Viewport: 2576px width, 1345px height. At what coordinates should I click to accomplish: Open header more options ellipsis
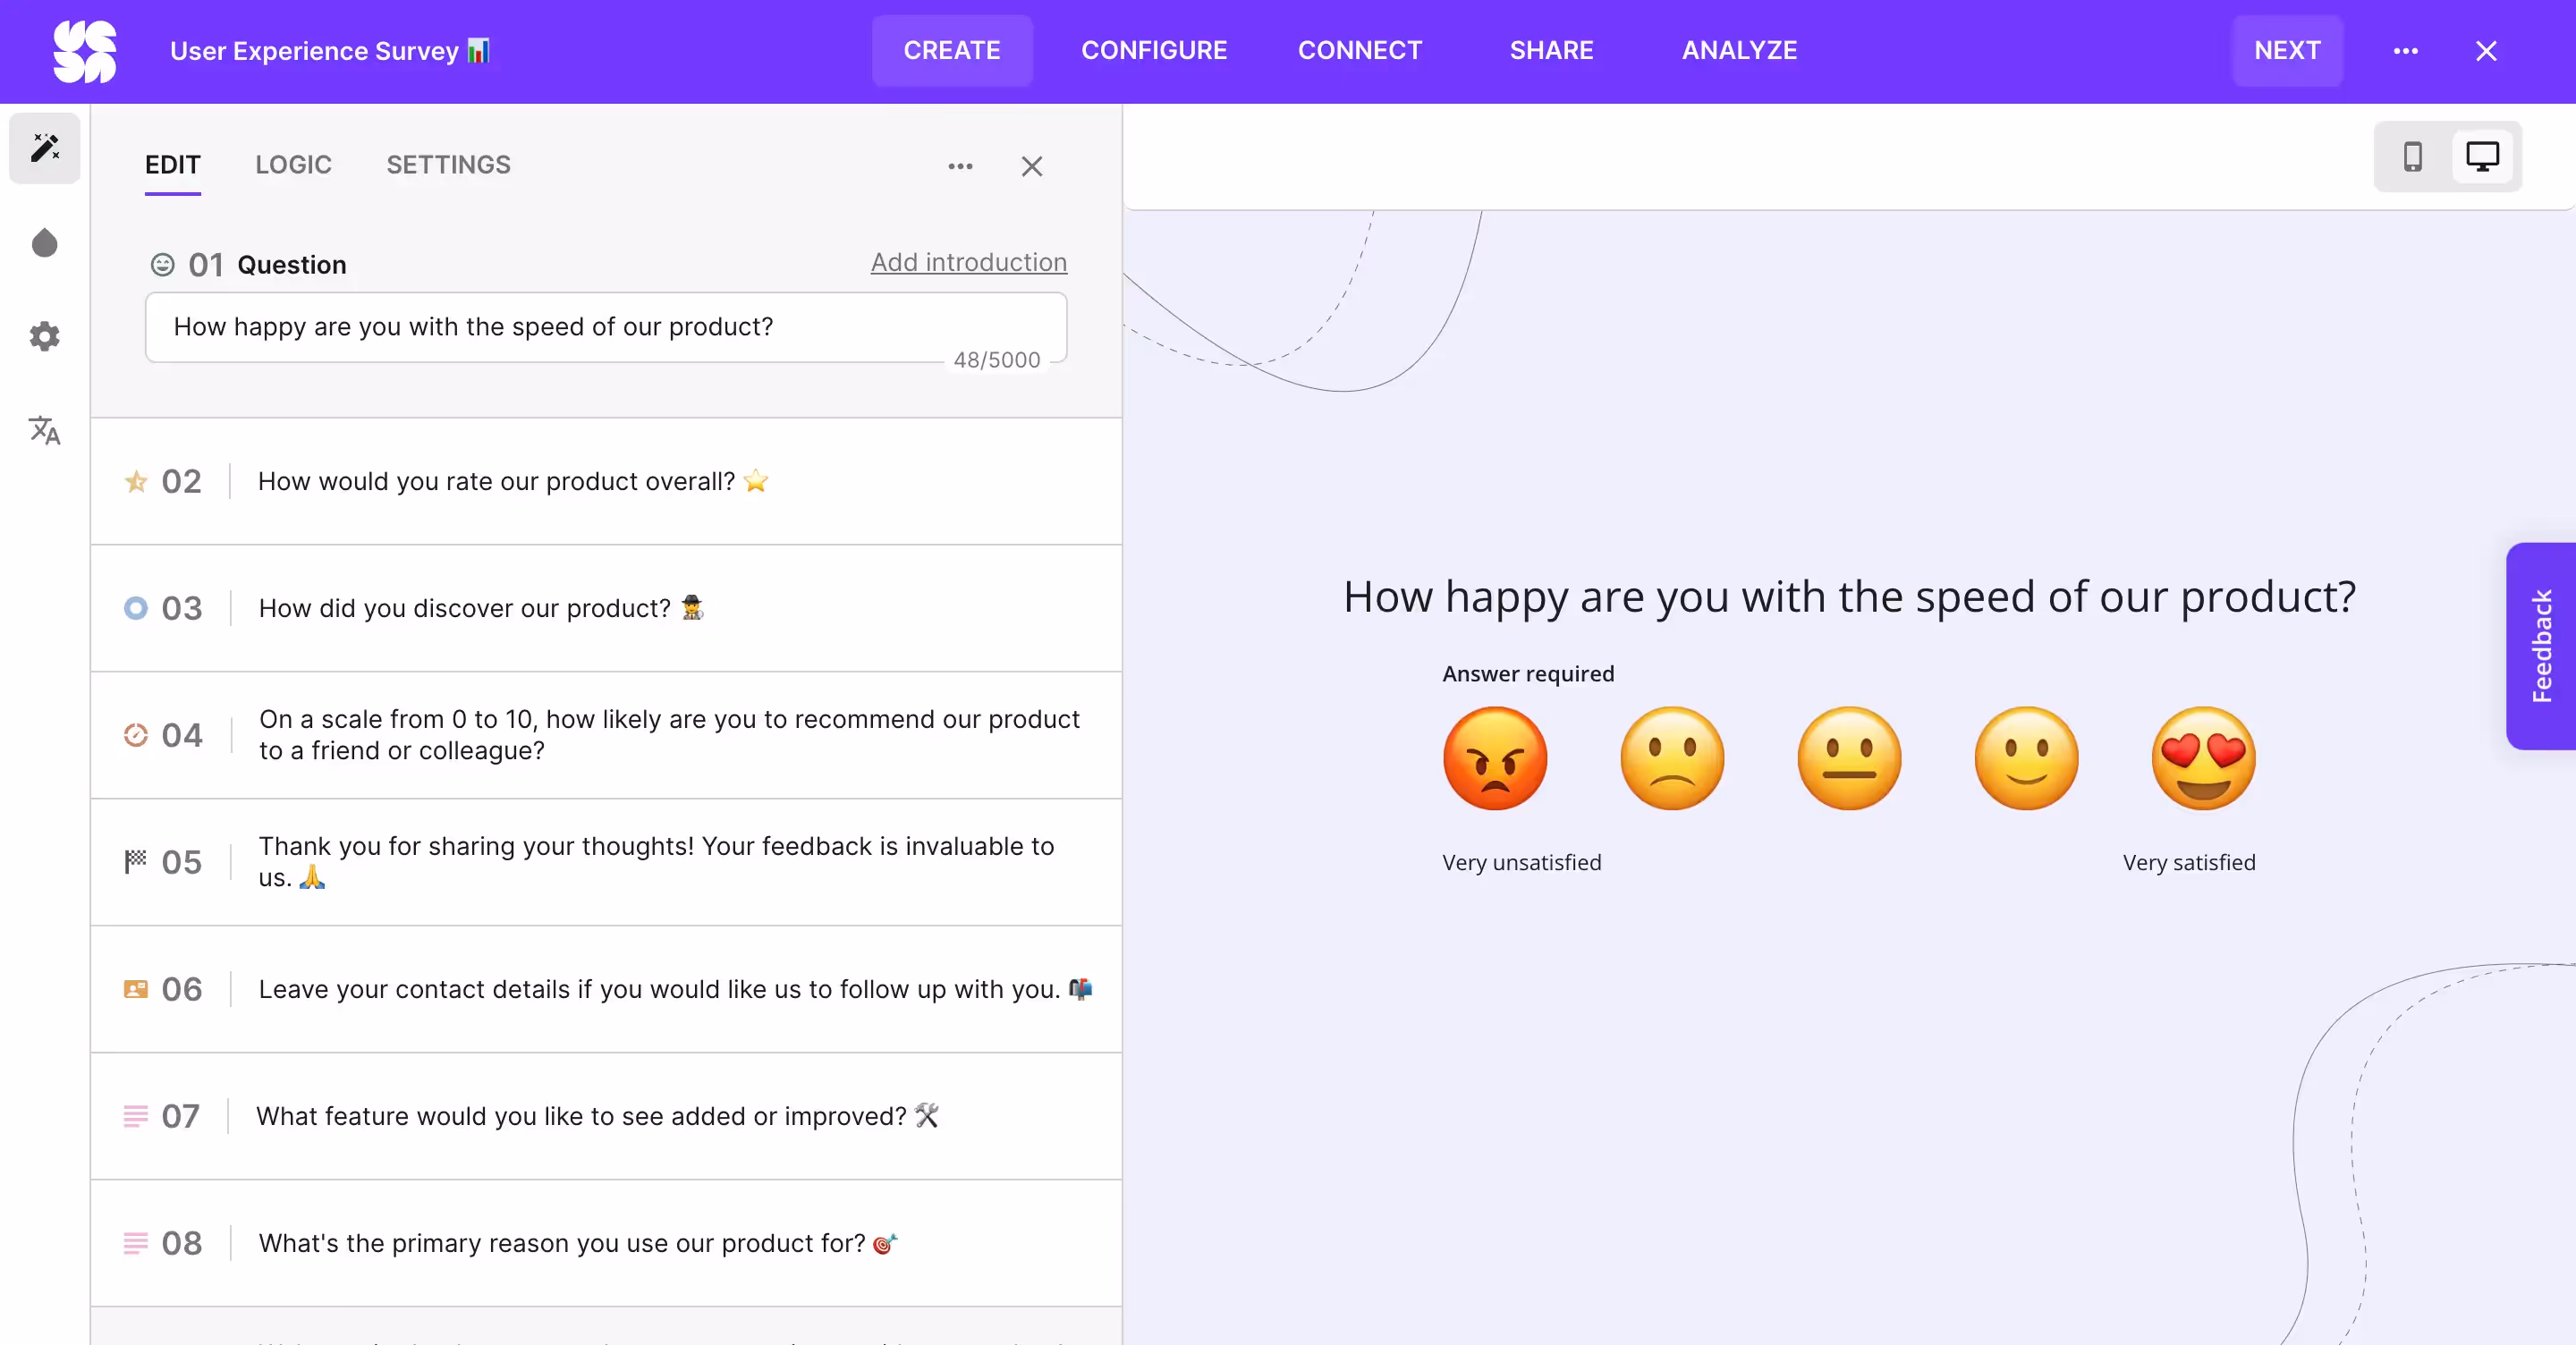click(2406, 51)
